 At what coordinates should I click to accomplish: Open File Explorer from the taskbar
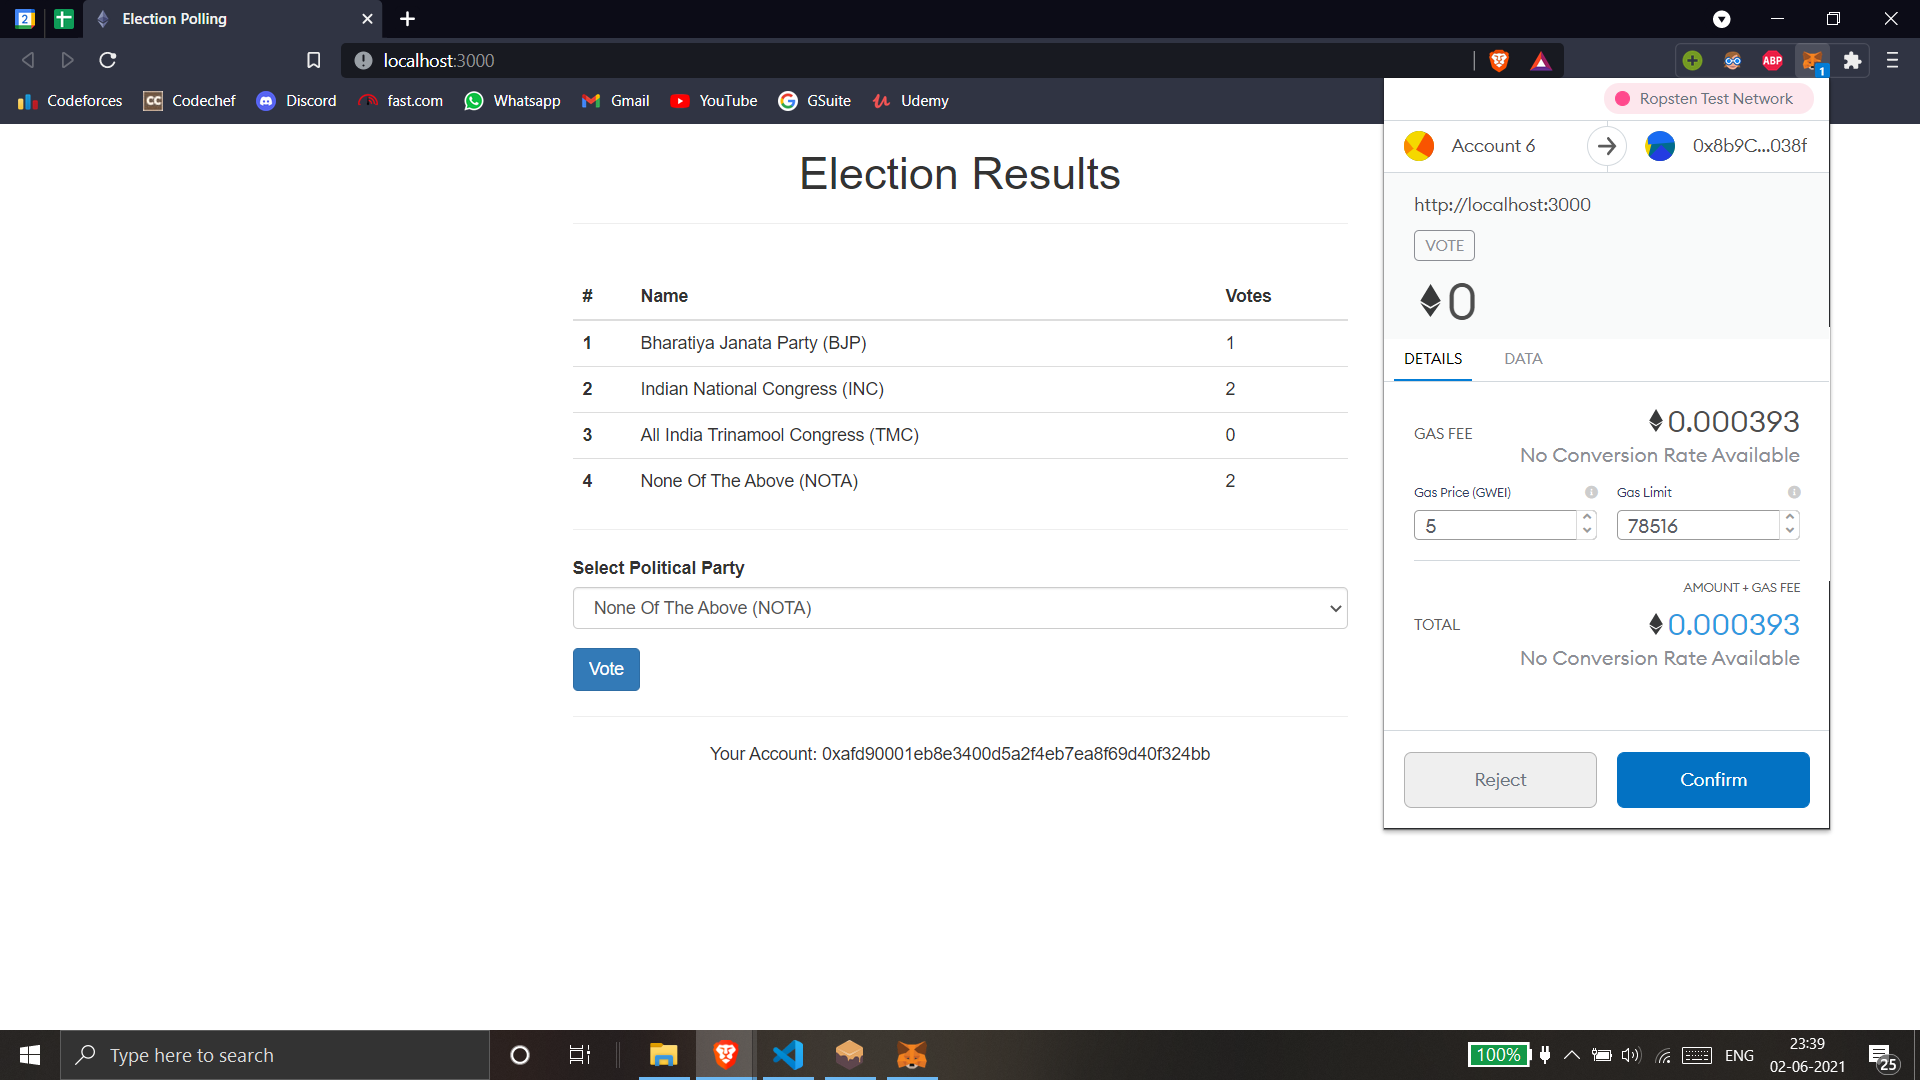(663, 1054)
